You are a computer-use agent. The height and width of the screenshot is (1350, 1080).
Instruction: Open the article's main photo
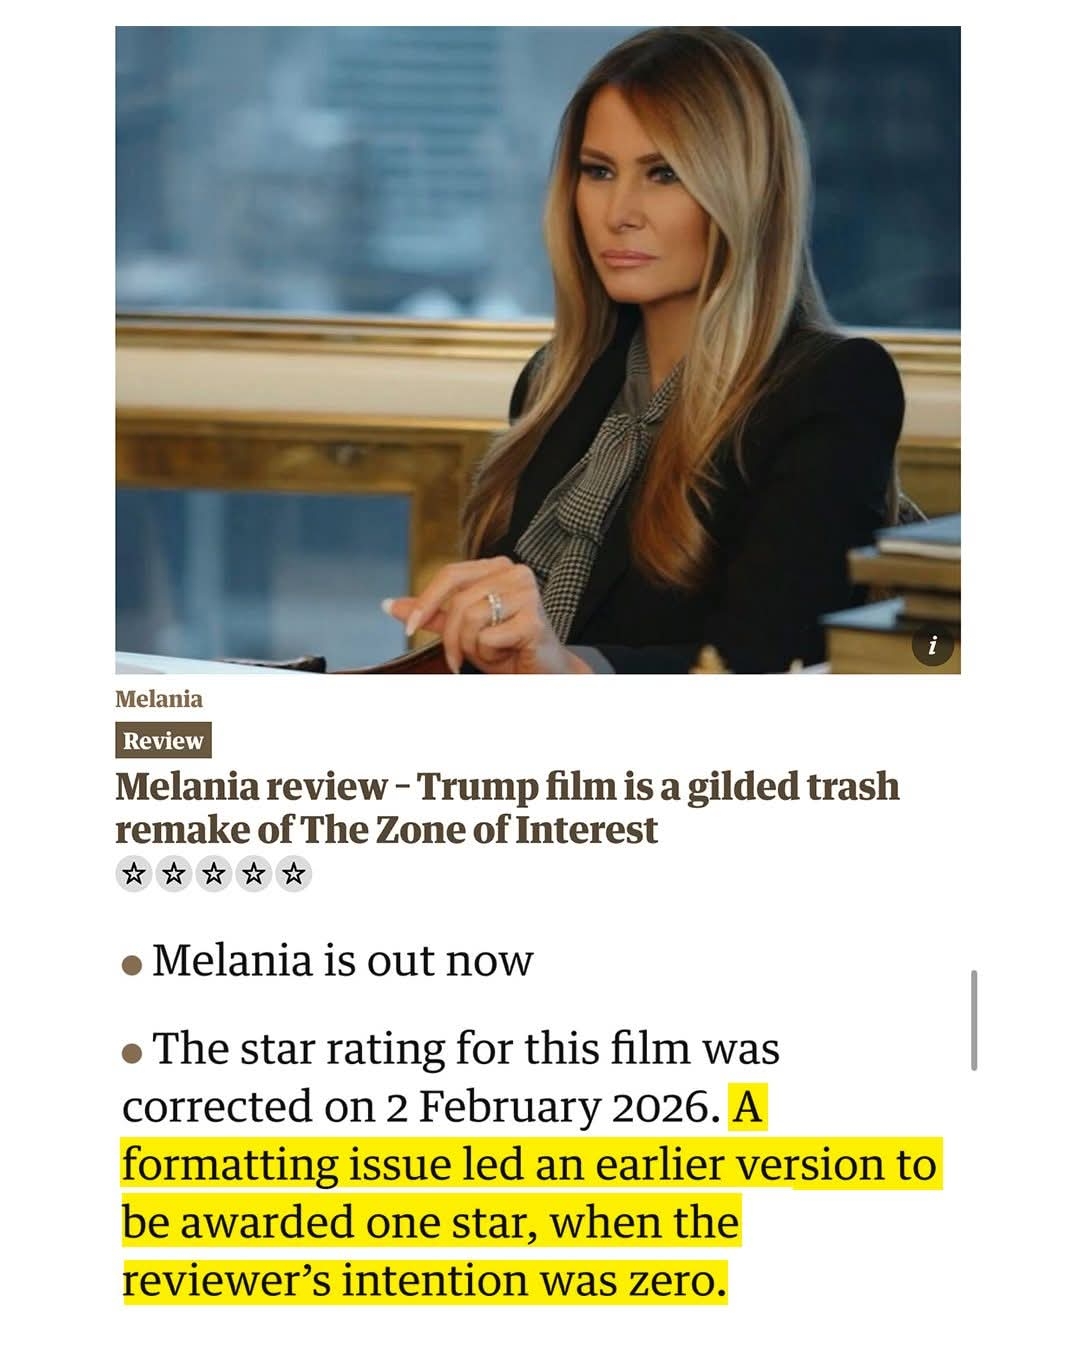point(538,350)
